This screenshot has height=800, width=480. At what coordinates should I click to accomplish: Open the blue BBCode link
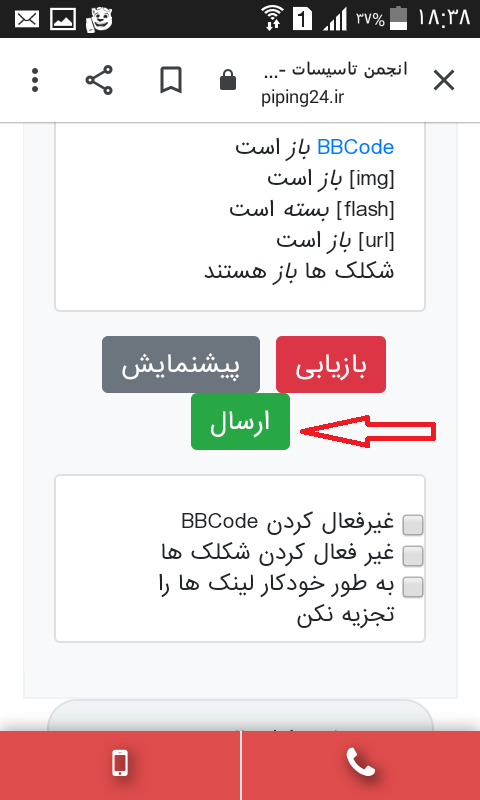[x=356, y=147]
